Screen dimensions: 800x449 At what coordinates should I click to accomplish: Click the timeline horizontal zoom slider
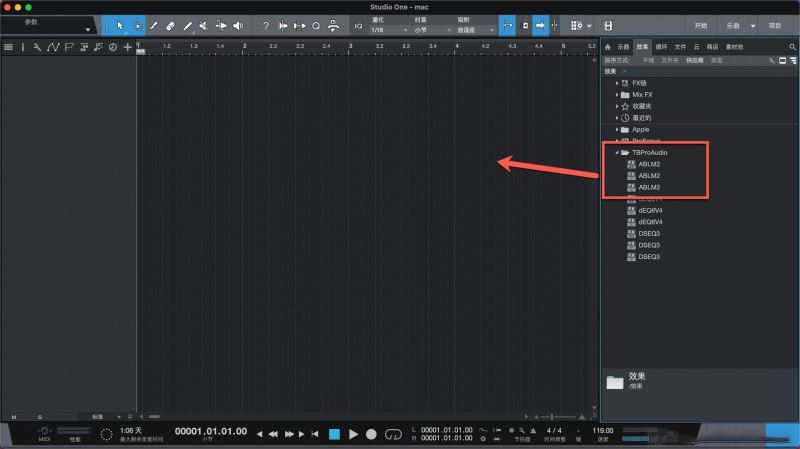pyautogui.click(x=552, y=415)
